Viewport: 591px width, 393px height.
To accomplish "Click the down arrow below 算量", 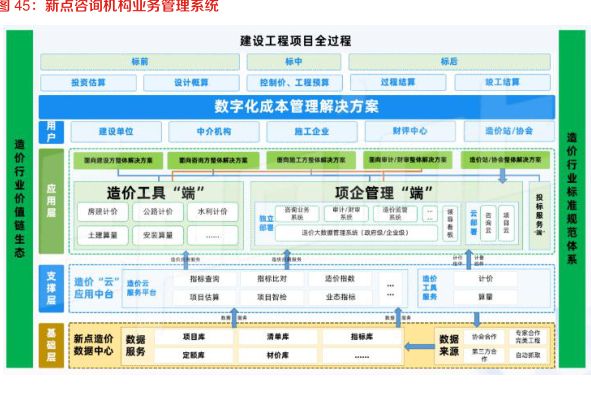I will 477,319.
